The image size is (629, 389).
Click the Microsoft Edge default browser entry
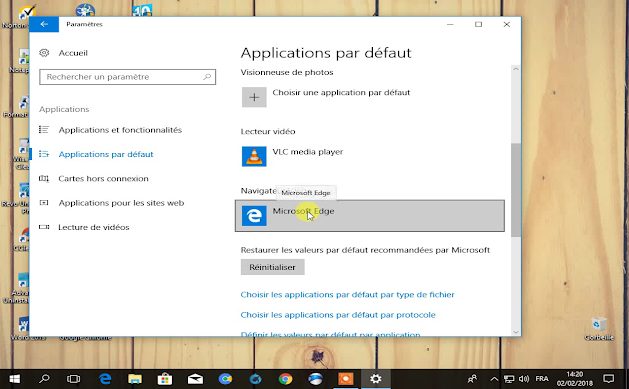tap(369, 216)
